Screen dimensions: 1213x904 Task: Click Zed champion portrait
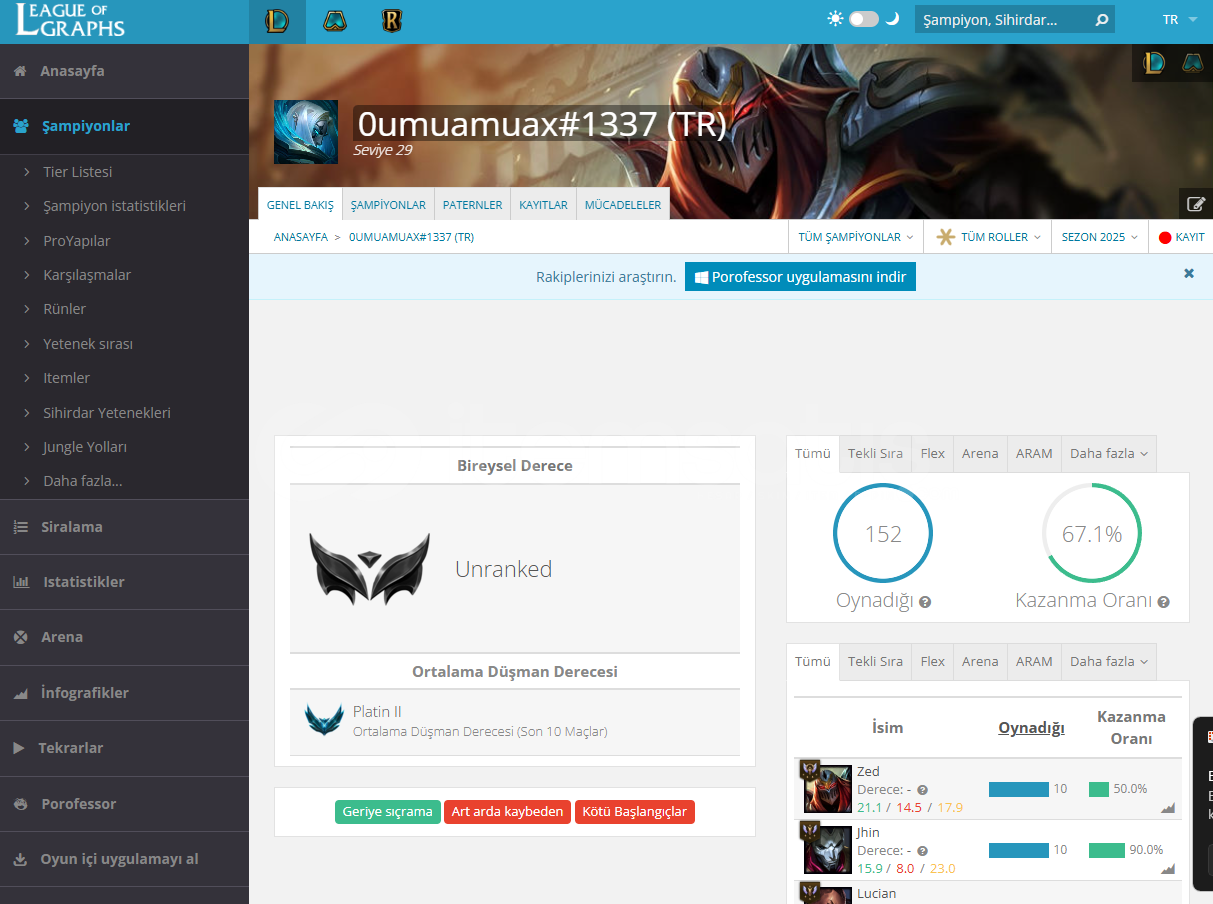(827, 789)
